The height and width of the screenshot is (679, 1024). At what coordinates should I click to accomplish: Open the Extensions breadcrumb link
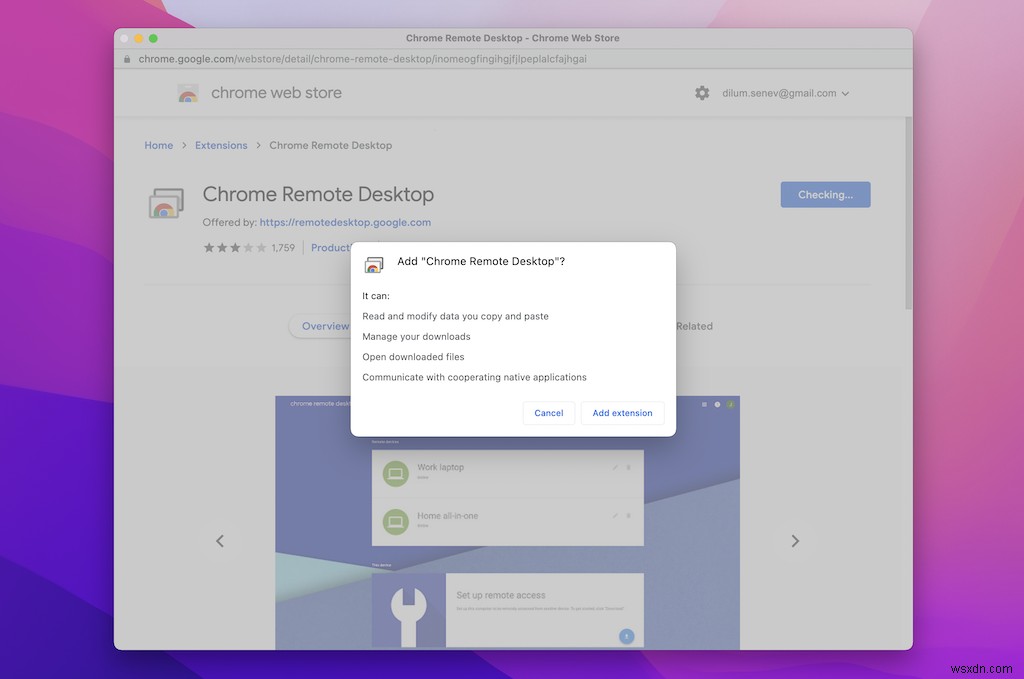click(221, 144)
